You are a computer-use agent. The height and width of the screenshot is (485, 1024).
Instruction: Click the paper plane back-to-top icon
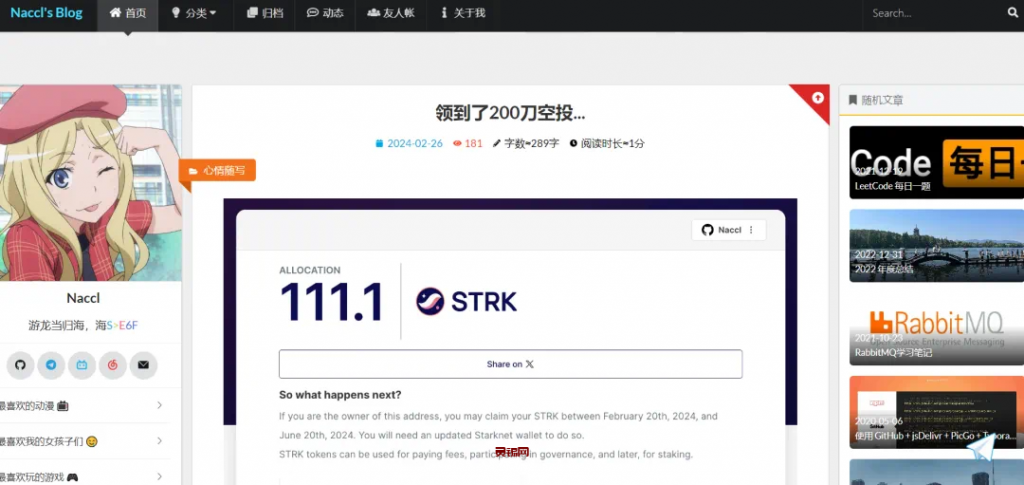[x=987, y=454]
